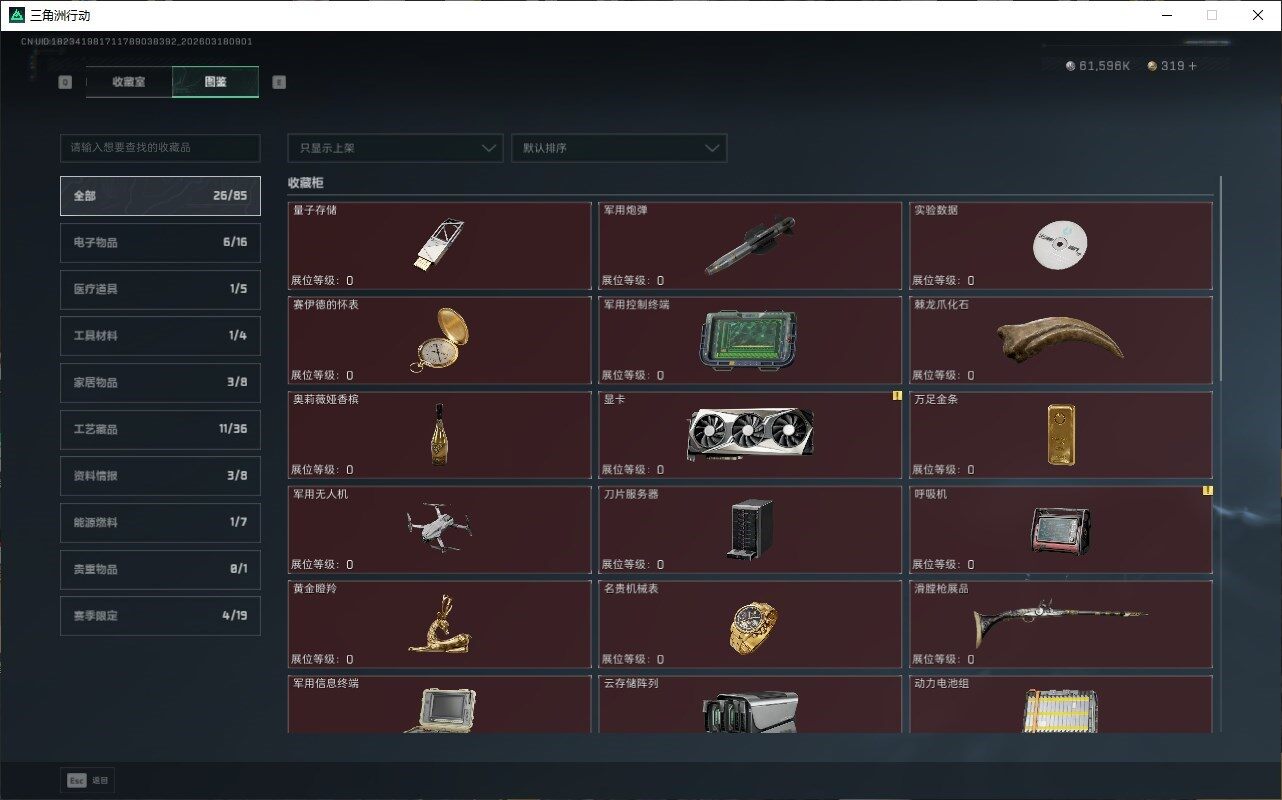Screen dimensions: 1282x800
Task: Open the 赛伊德的怀表 pocket watch icon
Action: [440, 340]
